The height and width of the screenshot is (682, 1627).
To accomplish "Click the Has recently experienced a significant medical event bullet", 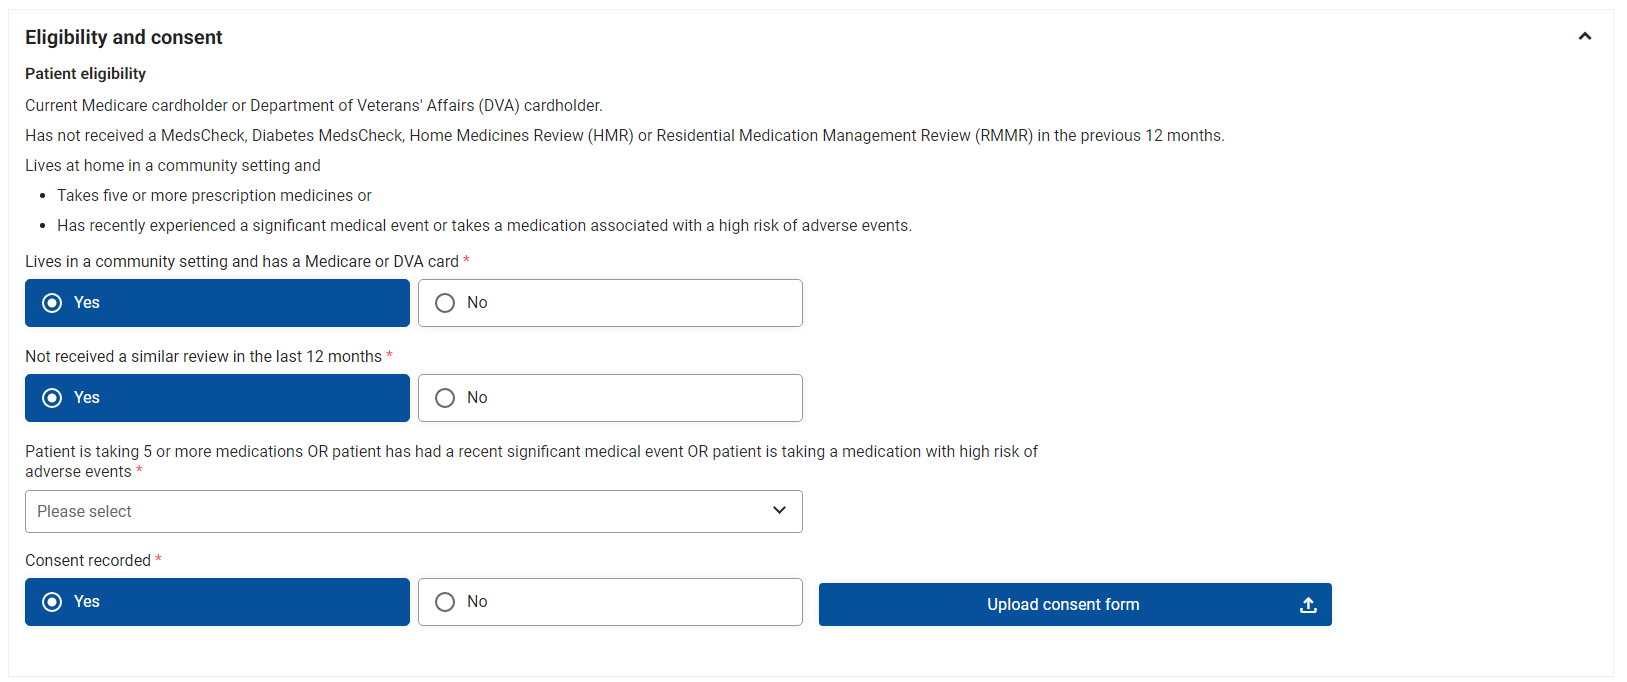I will (x=484, y=225).
